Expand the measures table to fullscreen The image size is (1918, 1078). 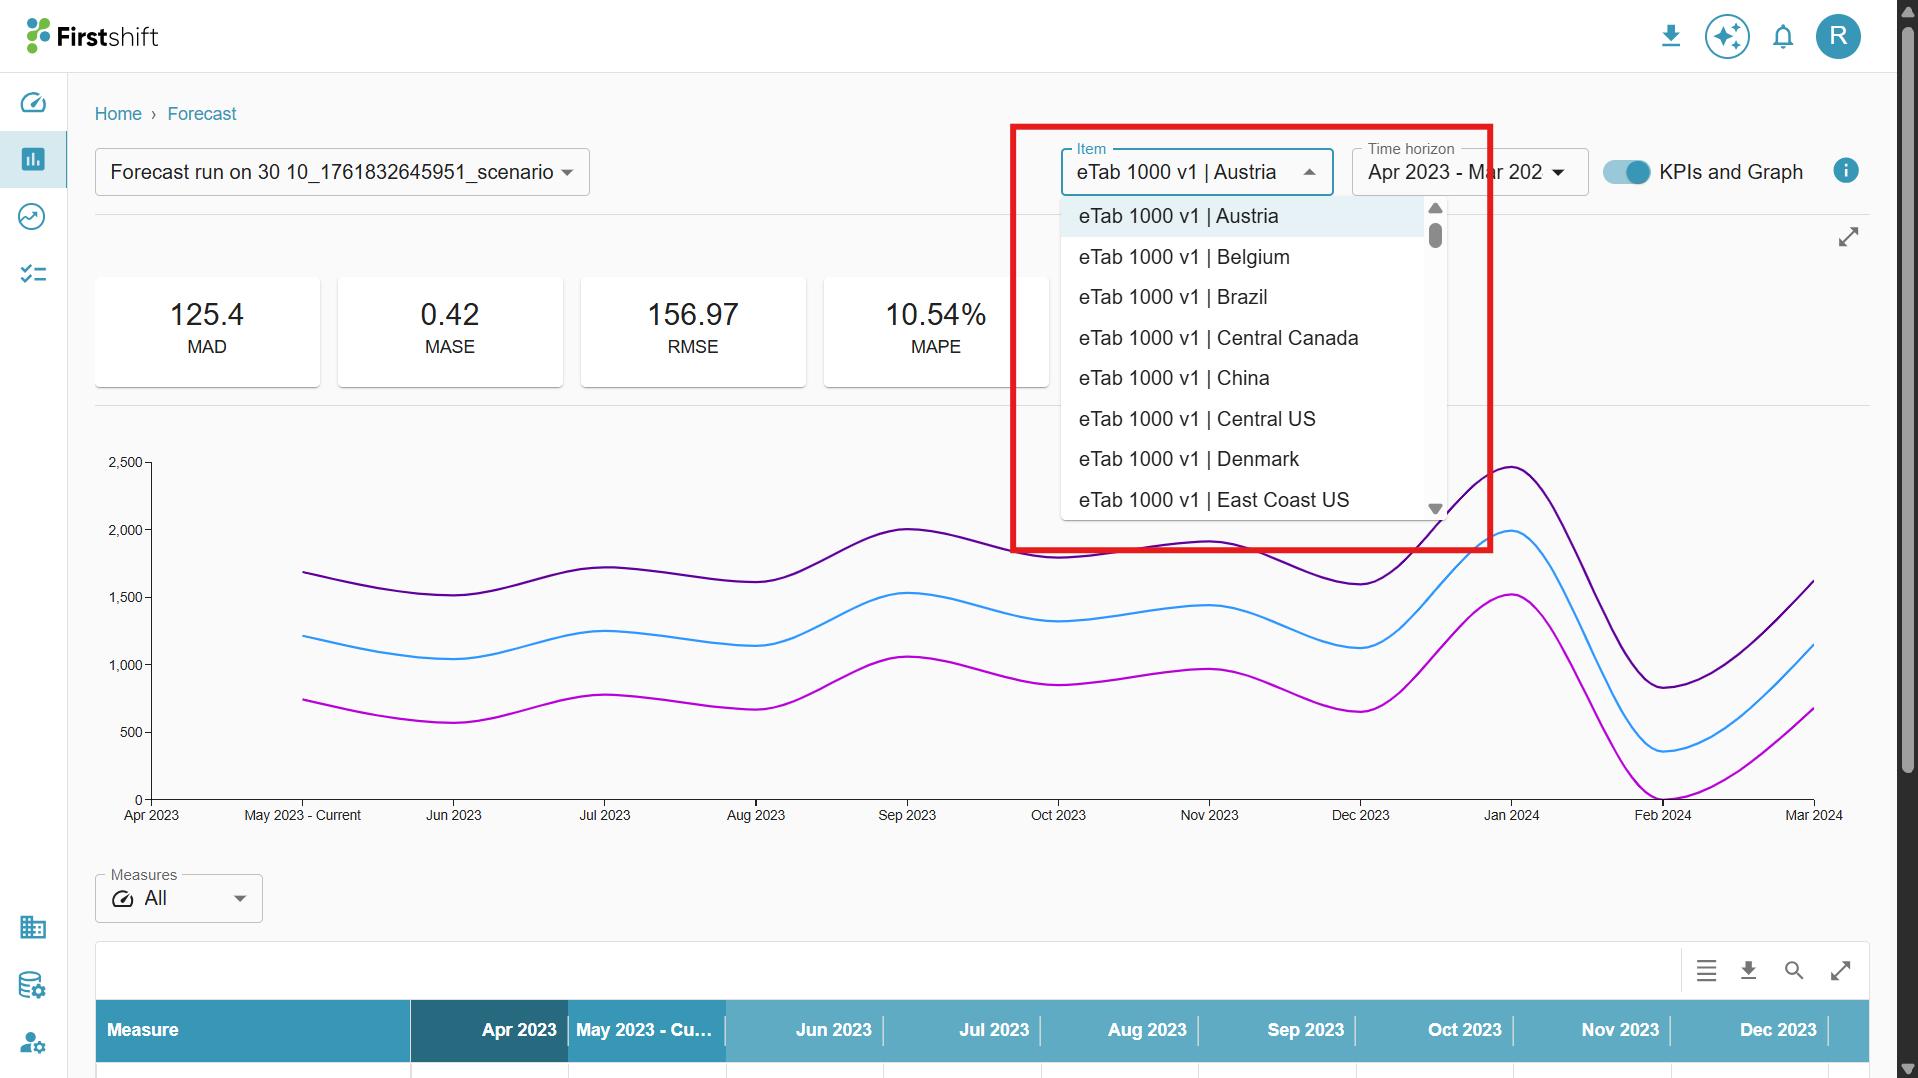[1841, 970]
